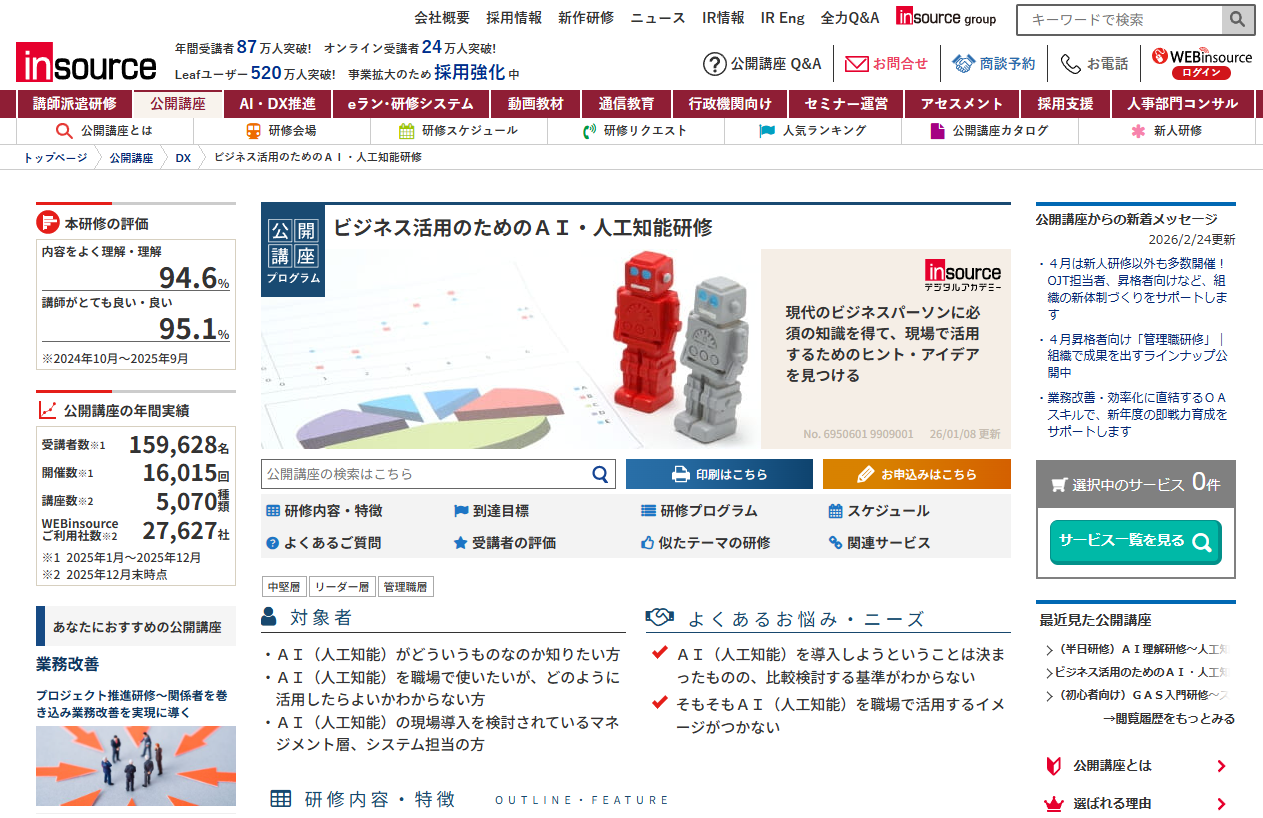The width and height of the screenshot is (1263, 818).
Task: Click the insource logo at top left
Action: coord(86,62)
